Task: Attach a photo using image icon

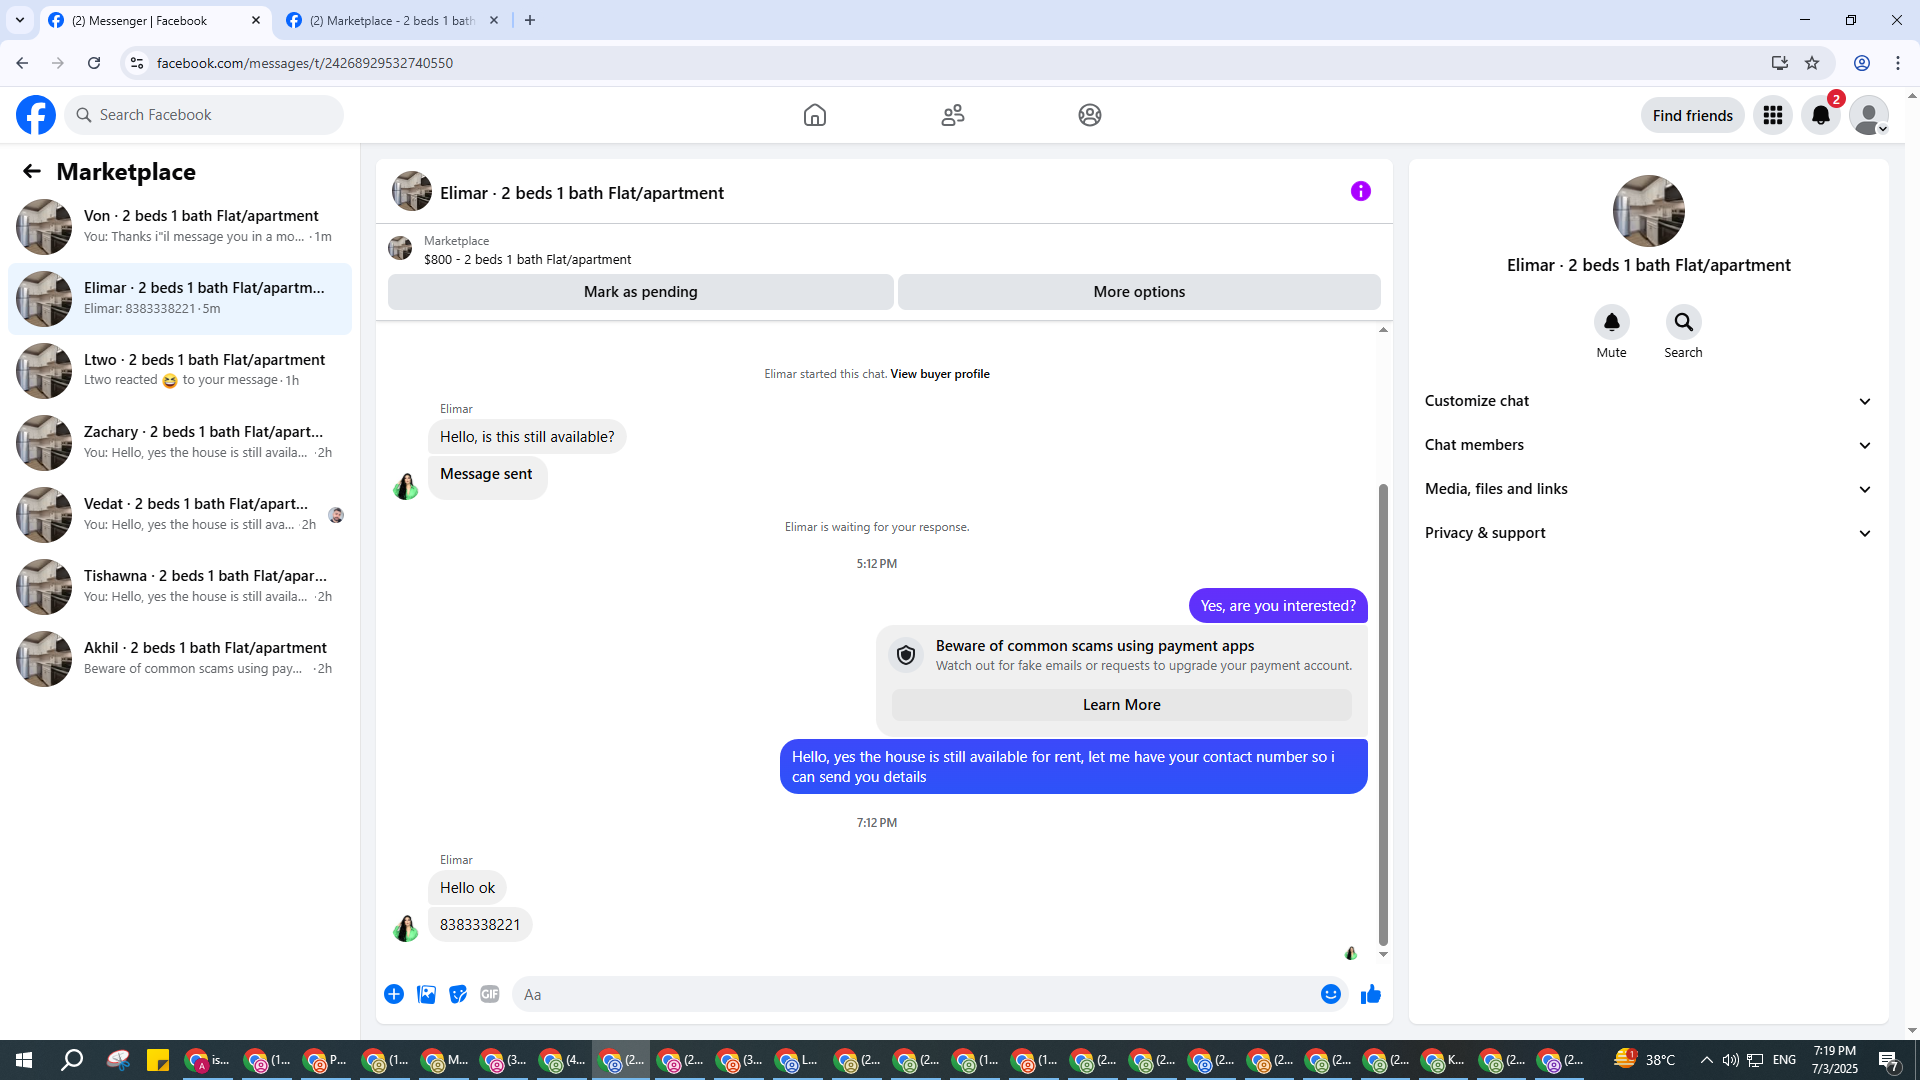Action: (426, 994)
